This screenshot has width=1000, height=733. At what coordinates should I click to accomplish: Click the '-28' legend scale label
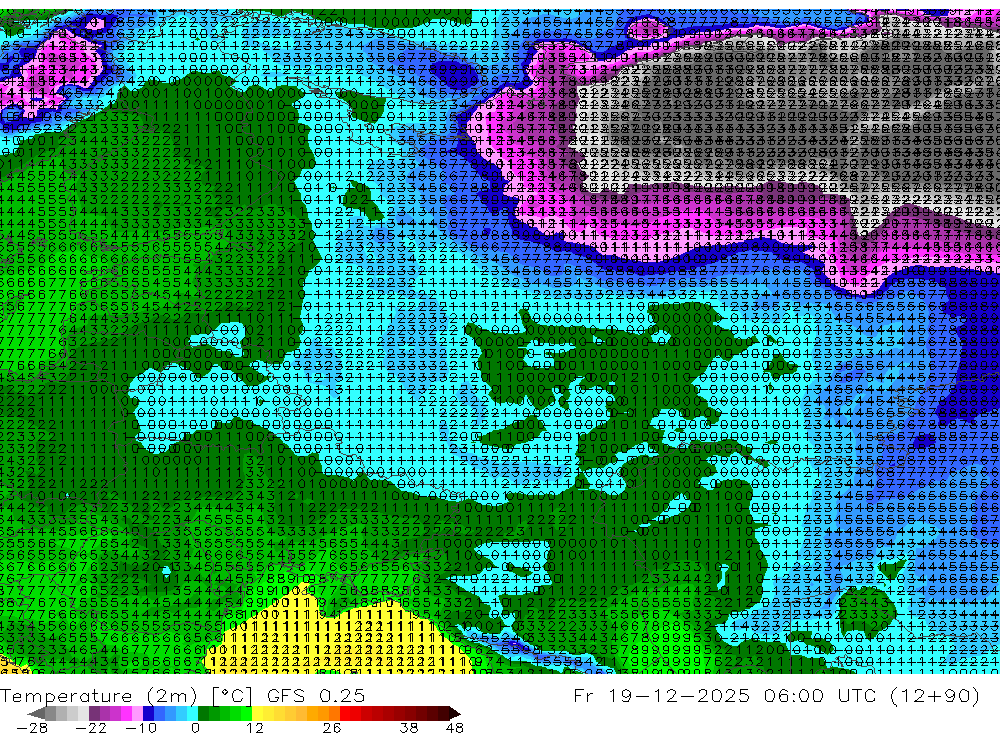32,728
